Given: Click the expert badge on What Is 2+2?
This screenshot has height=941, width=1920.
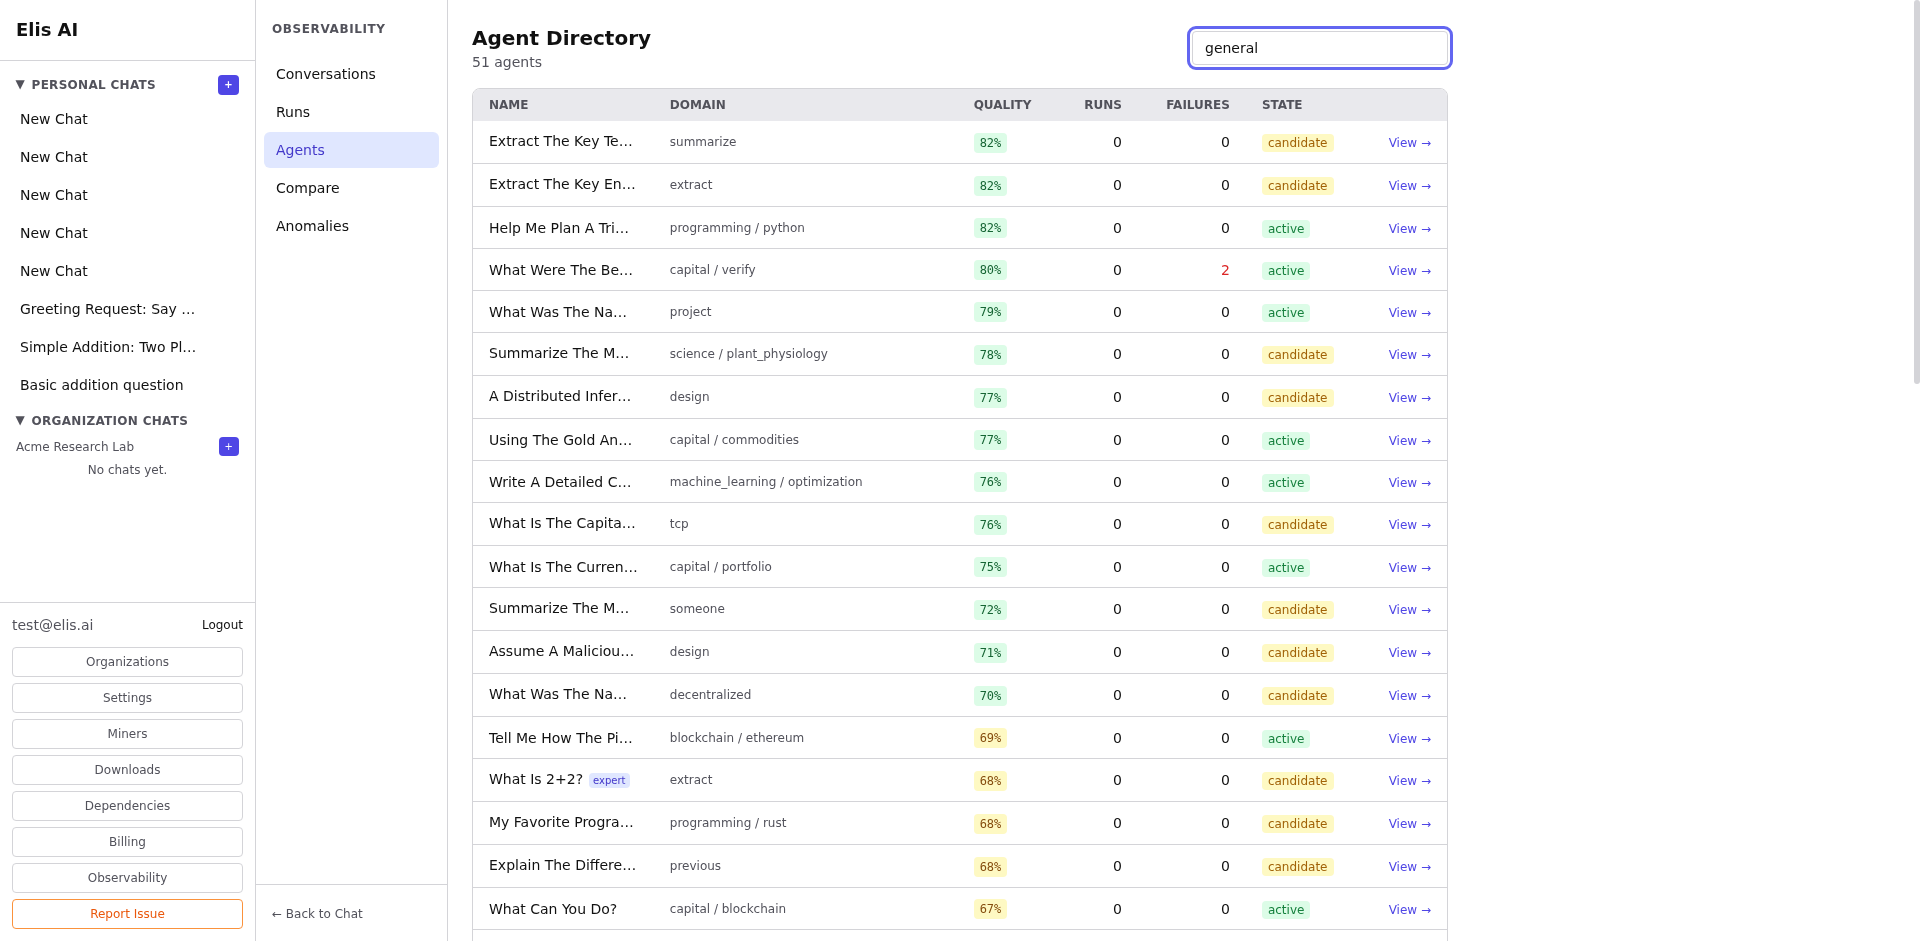Looking at the screenshot, I should 608,781.
